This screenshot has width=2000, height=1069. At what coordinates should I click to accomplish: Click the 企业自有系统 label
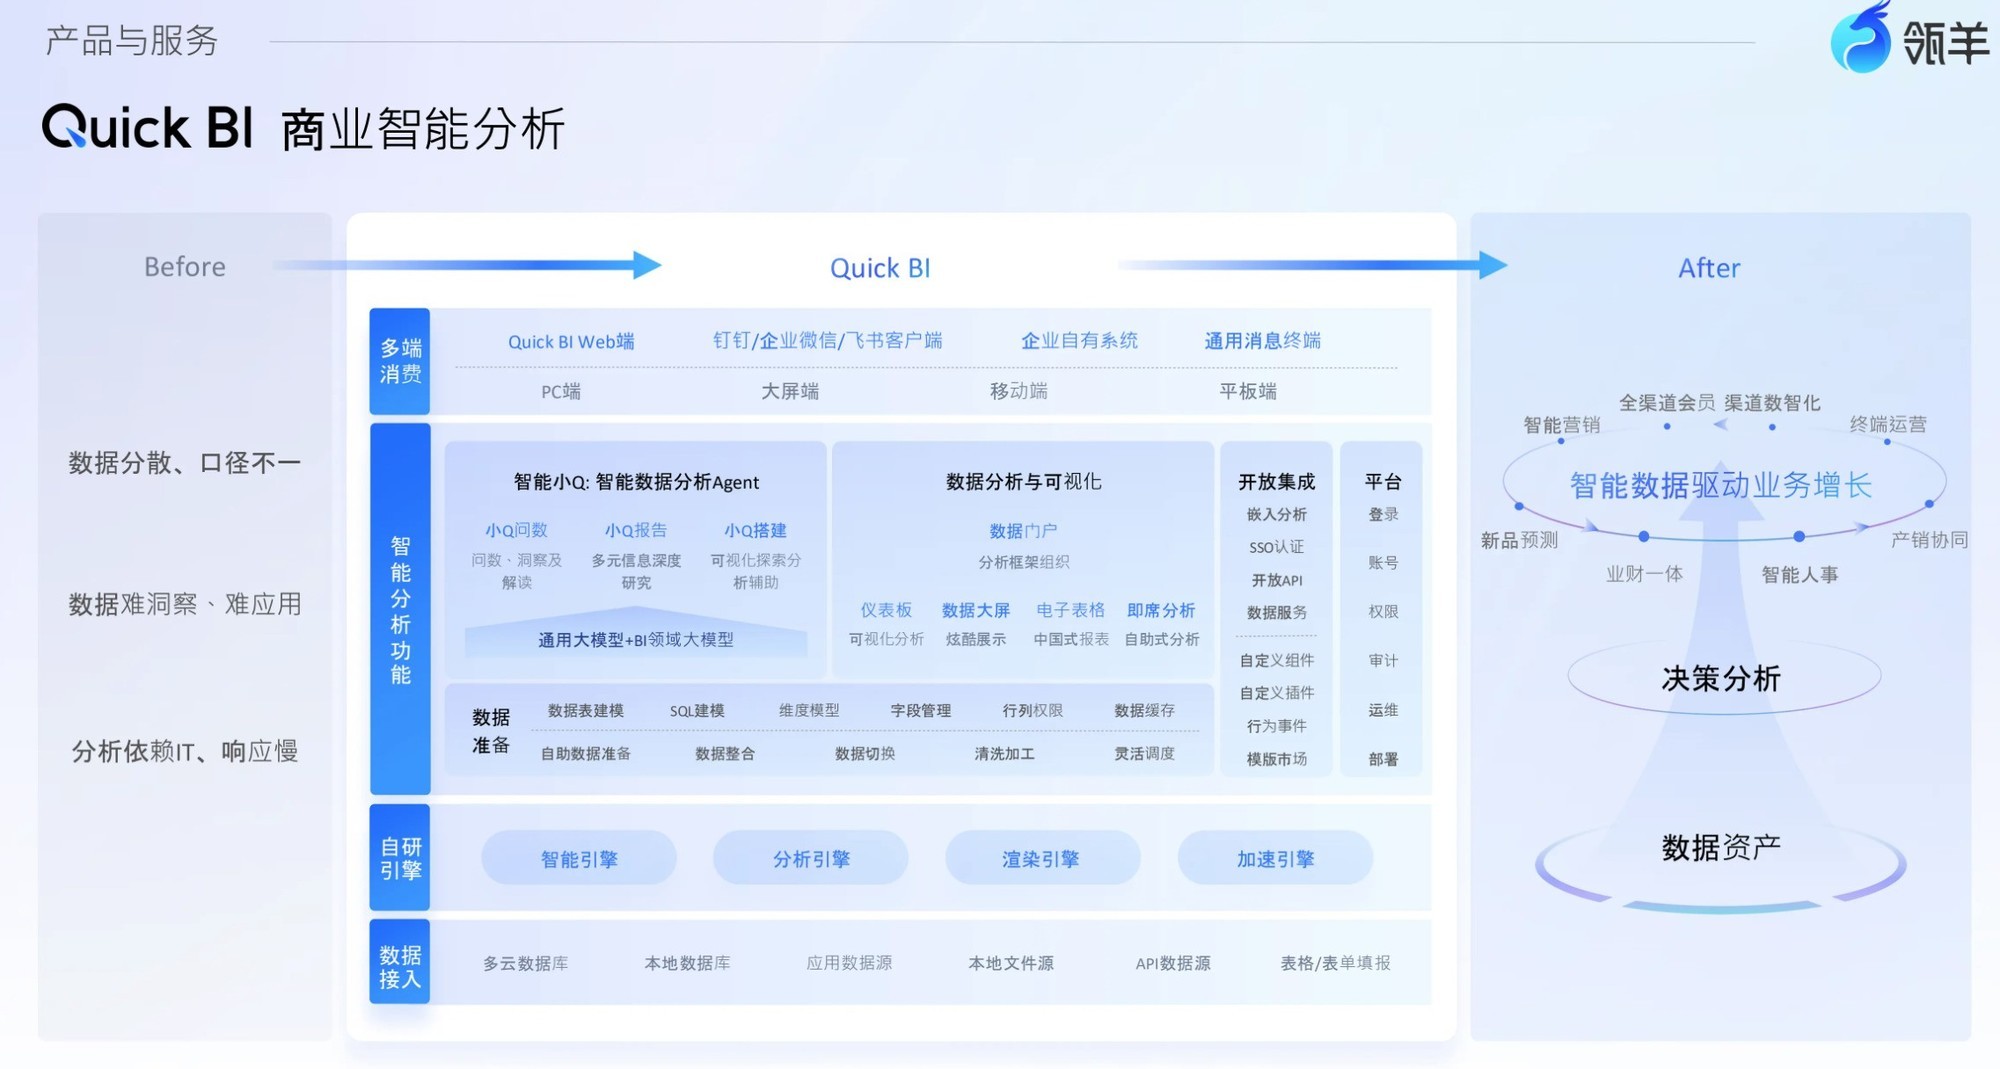(1079, 340)
